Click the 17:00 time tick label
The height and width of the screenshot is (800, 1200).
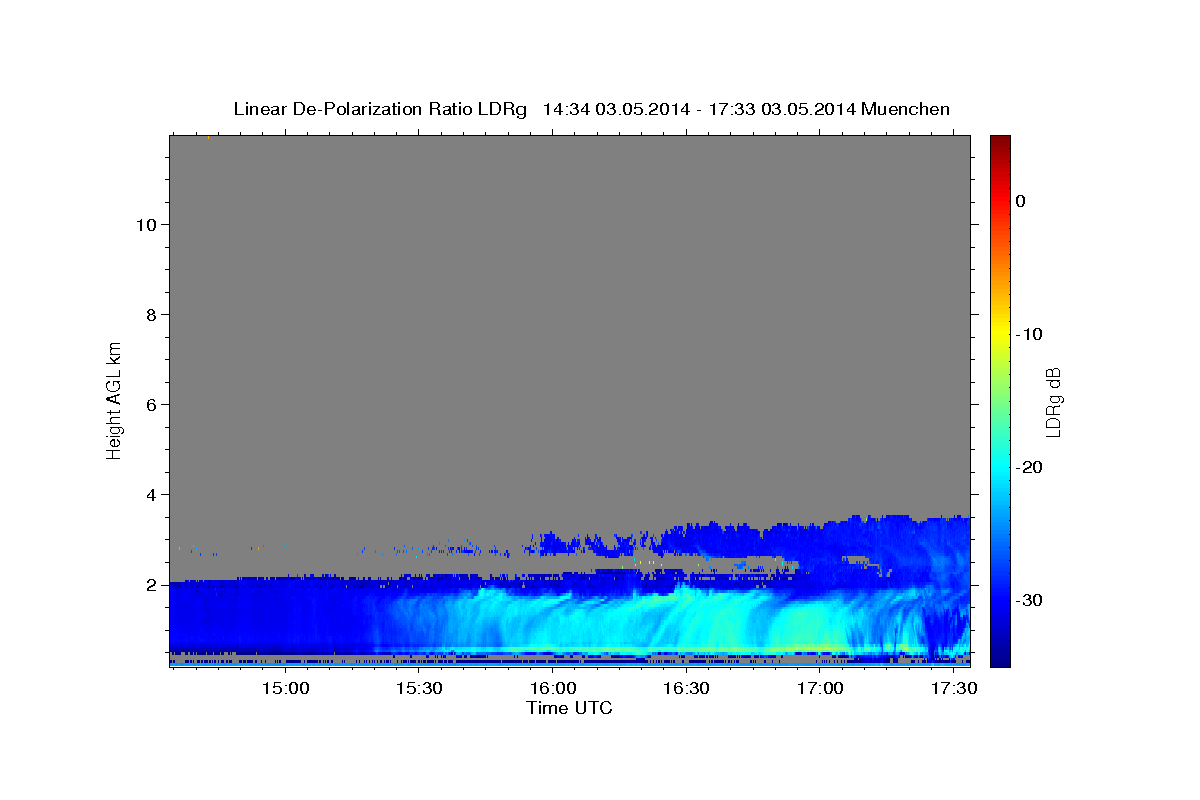tap(820, 690)
